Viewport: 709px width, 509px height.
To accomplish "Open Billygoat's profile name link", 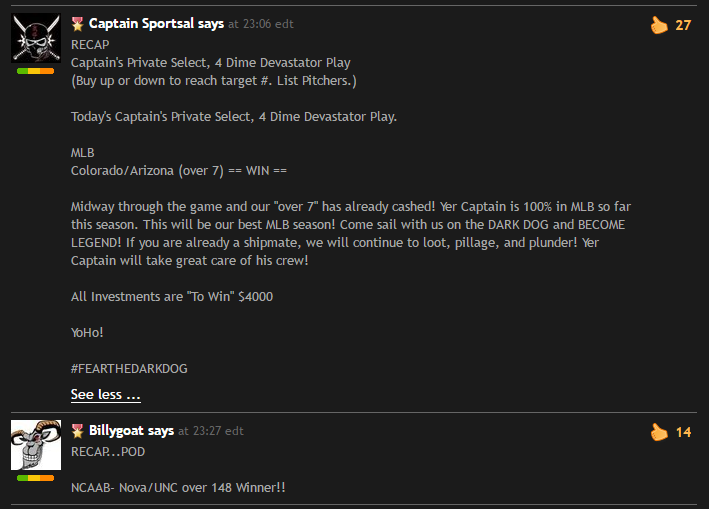I will click(117, 430).
